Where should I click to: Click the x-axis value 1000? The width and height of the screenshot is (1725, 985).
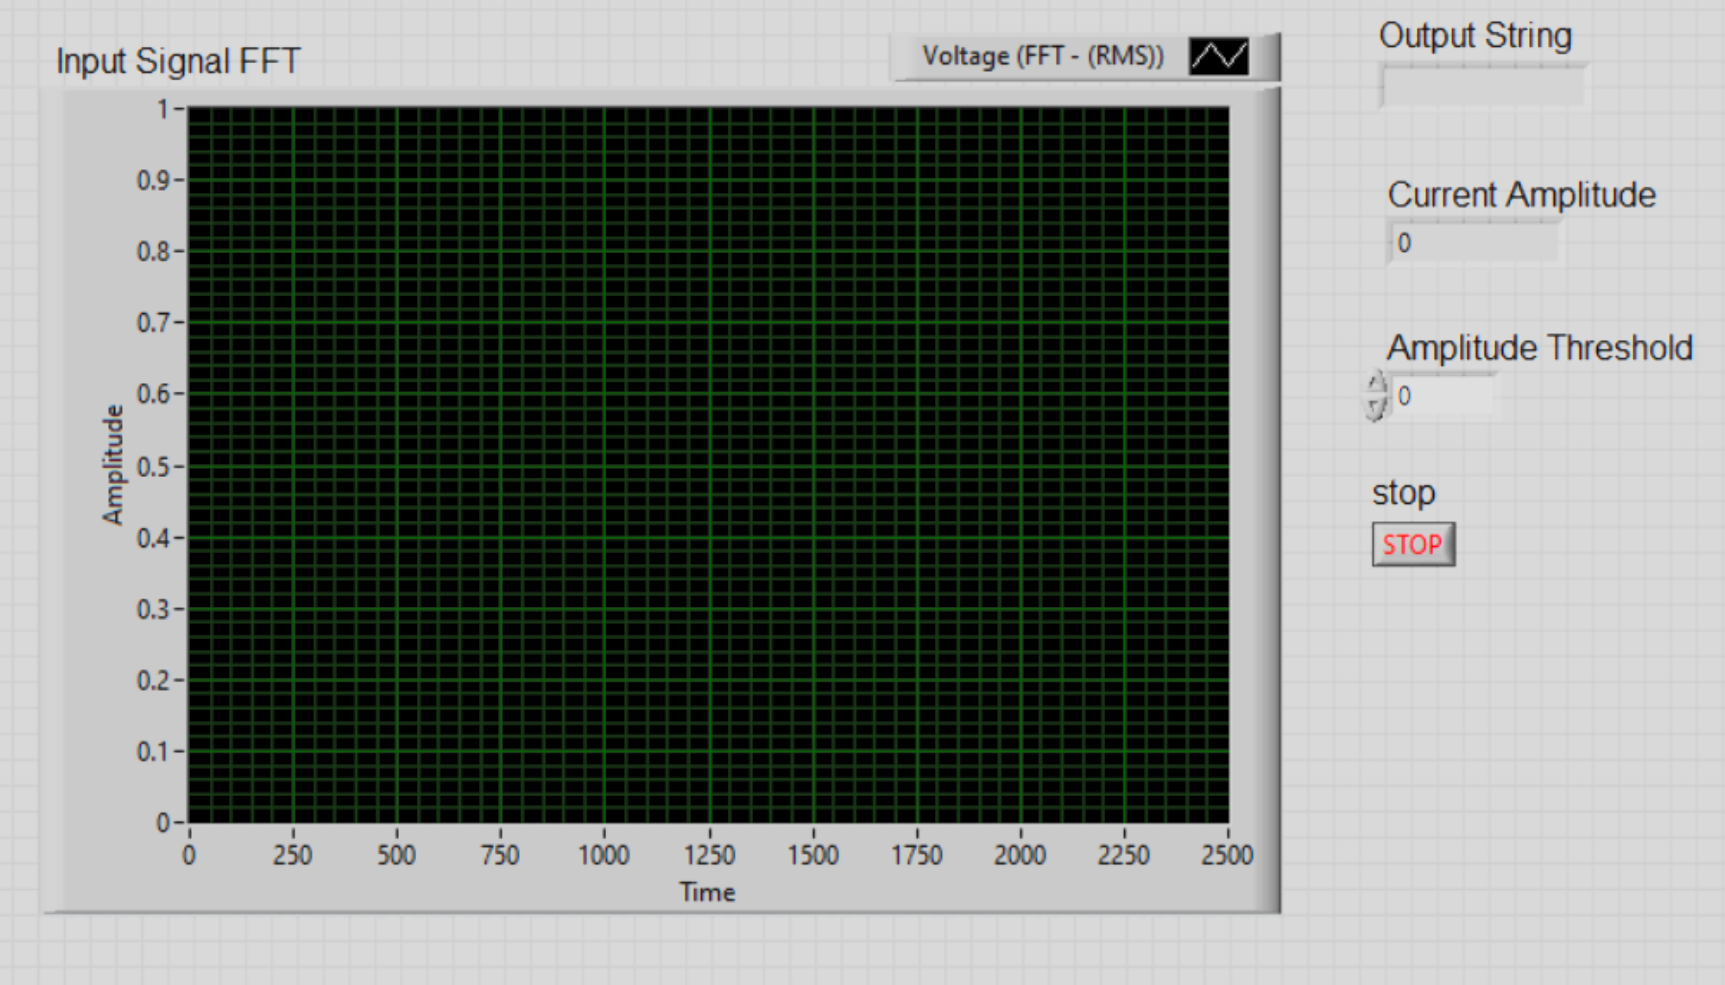pyautogui.click(x=604, y=855)
